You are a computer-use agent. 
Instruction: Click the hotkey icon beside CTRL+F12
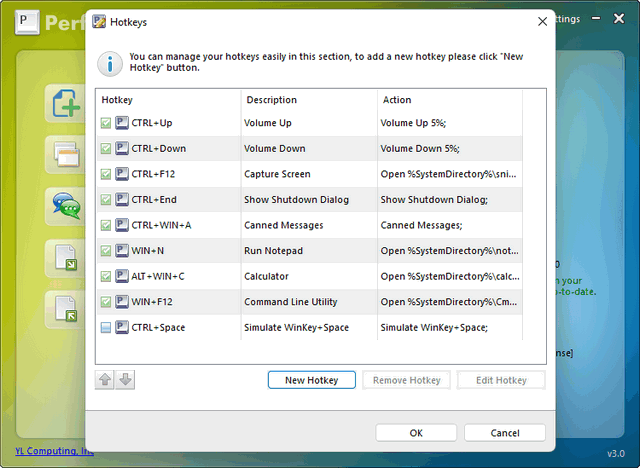coord(122,174)
